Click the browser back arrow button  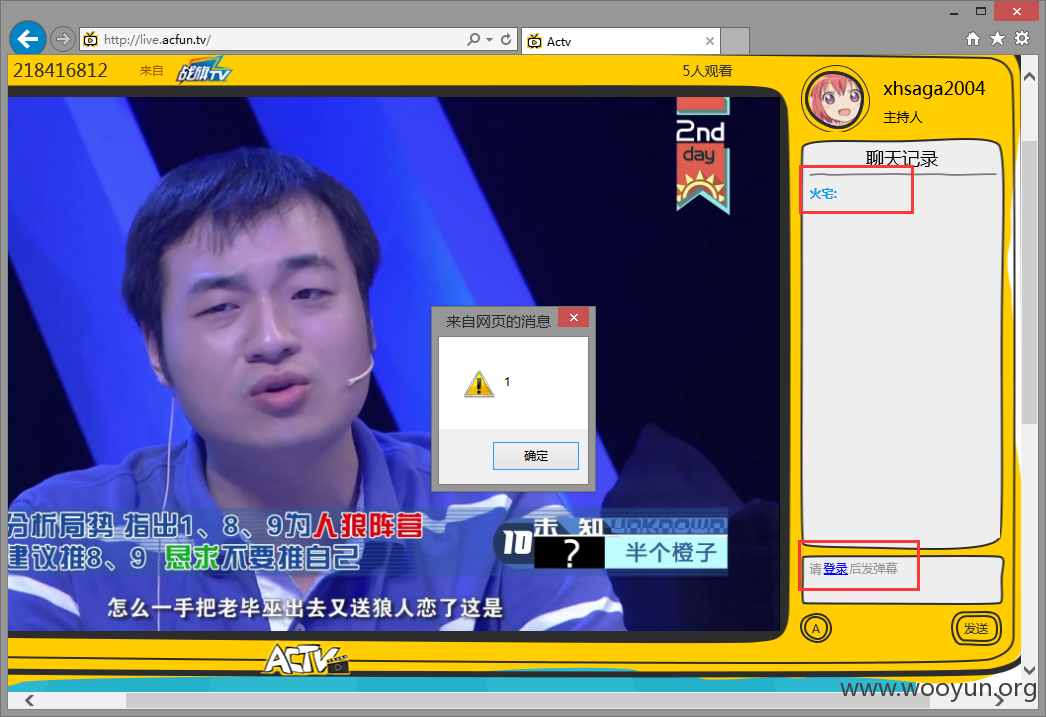[x=27, y=39]
